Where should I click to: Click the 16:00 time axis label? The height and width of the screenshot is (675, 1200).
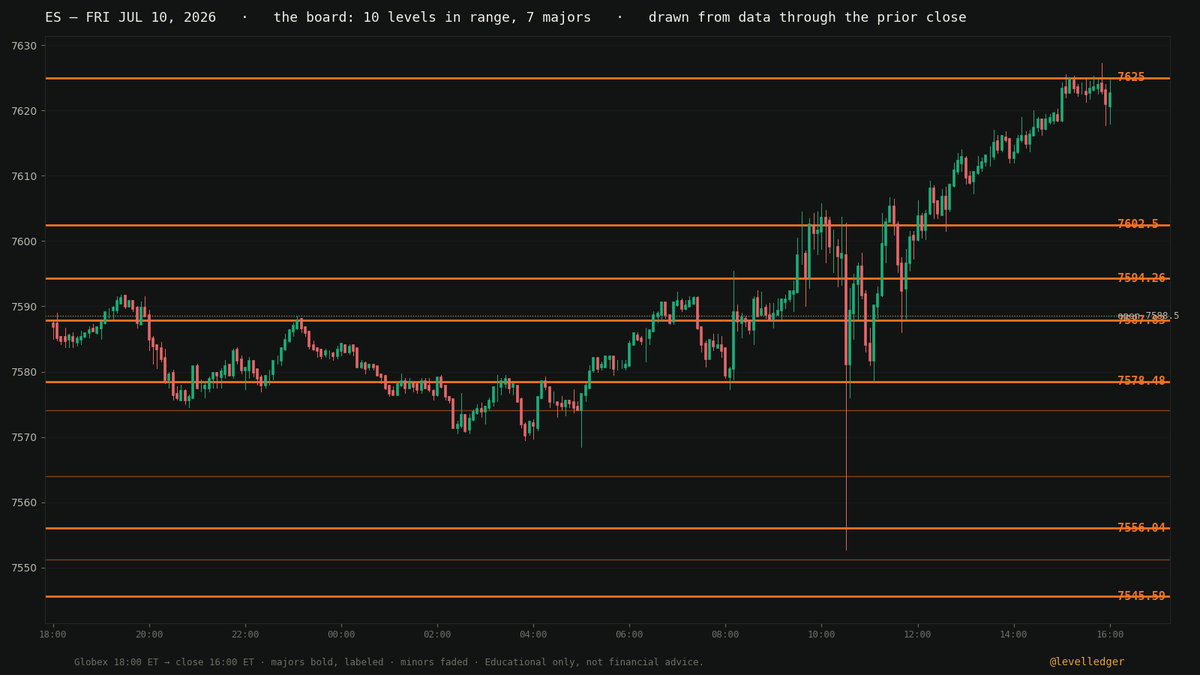click(1109, 634)
